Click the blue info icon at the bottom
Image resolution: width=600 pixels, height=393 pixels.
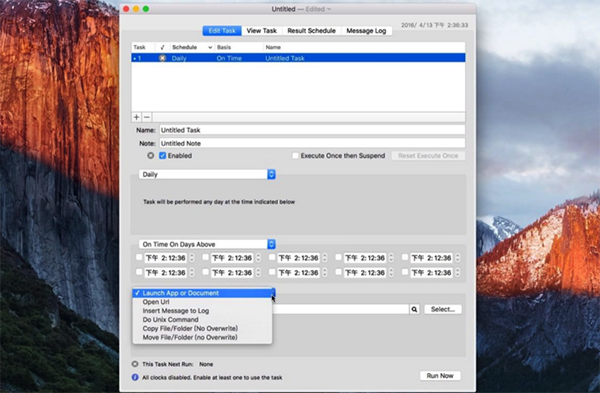135,377
